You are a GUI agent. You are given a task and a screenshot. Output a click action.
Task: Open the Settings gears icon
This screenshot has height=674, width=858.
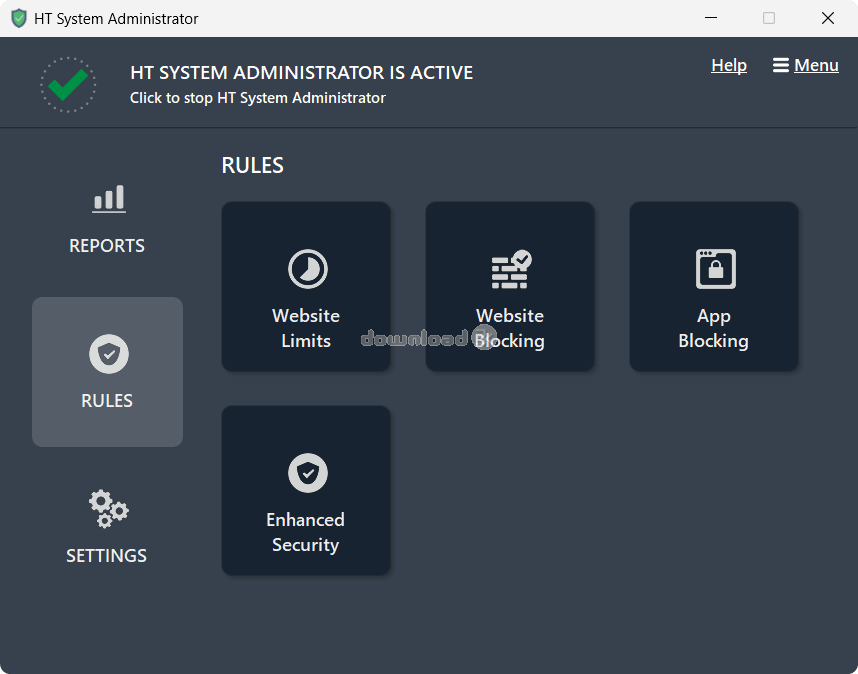pos(108,509)
